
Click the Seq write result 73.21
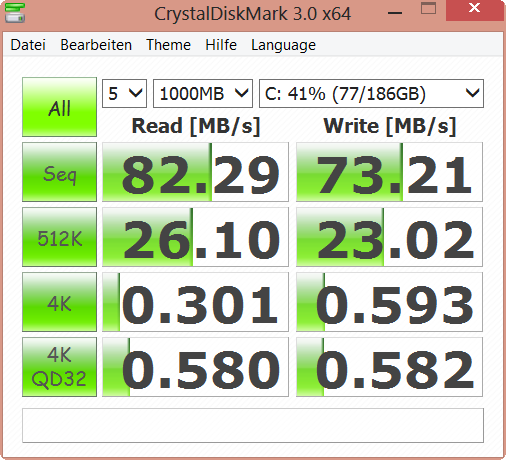389,172
